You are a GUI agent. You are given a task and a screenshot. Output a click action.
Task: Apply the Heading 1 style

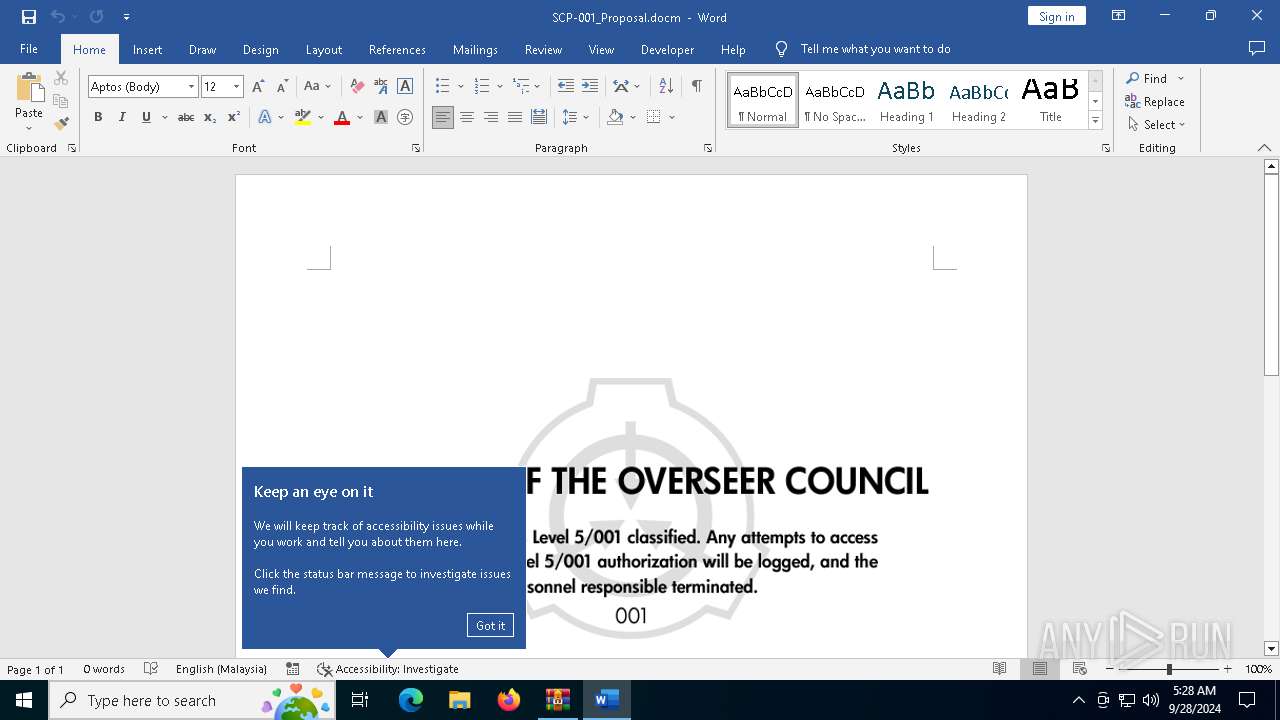click(906, 100)
